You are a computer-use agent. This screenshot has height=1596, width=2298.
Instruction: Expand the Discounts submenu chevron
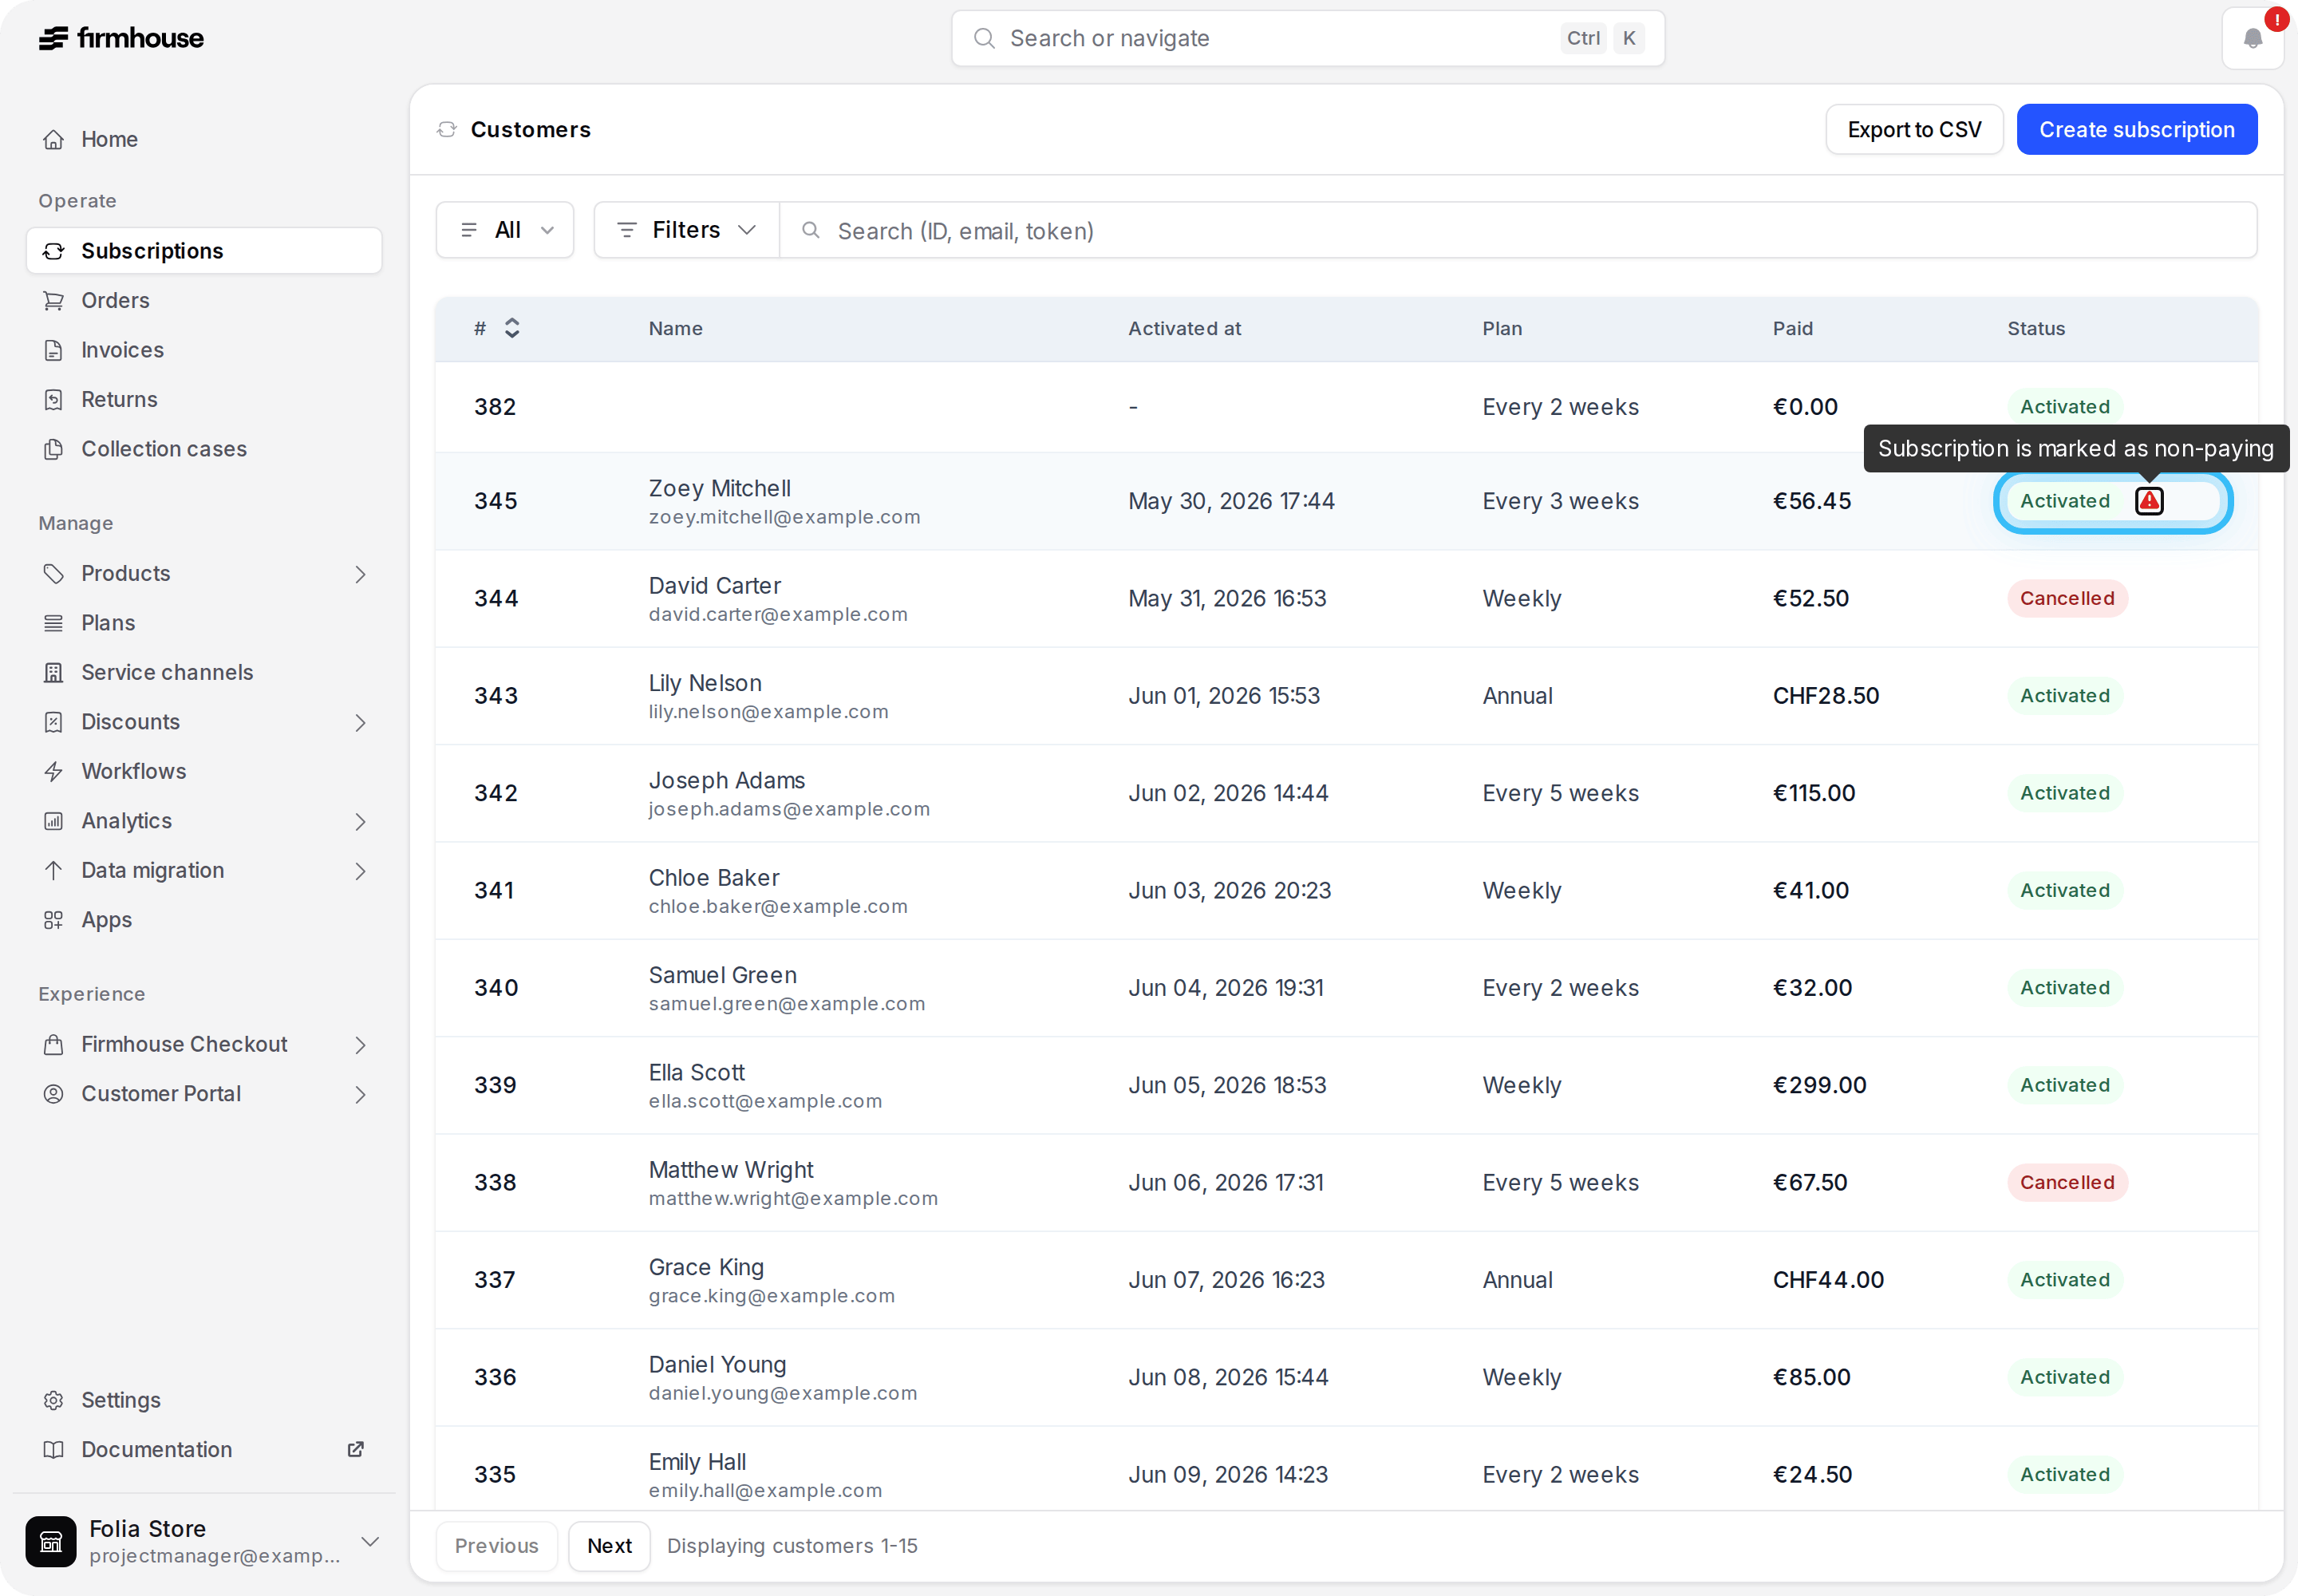tap(360, 723)
